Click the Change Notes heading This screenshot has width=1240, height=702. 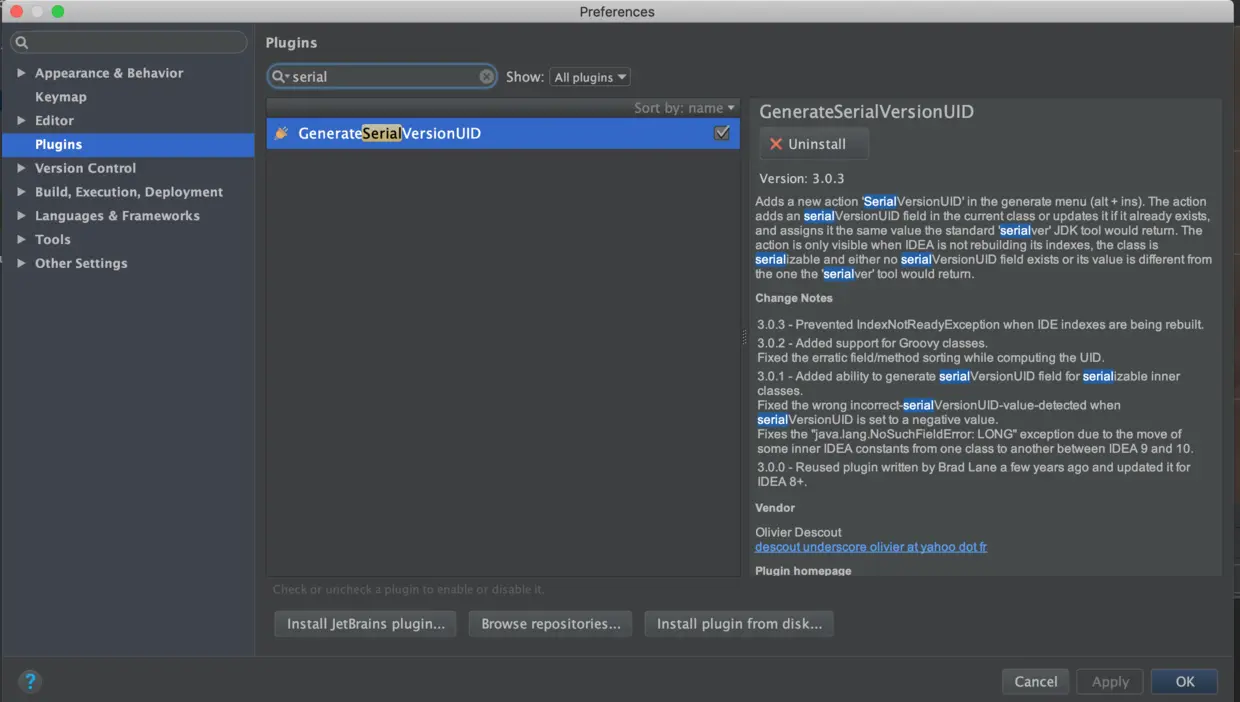click(794, 298)
